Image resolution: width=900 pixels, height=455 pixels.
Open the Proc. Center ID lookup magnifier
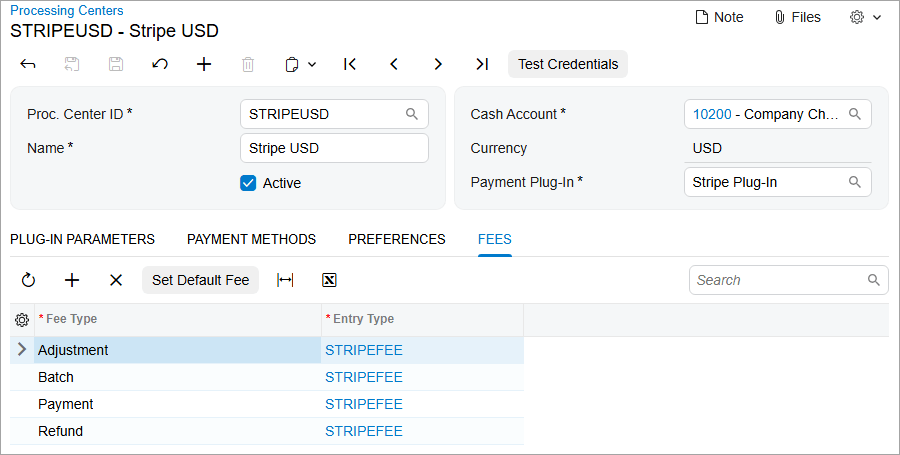412,114
